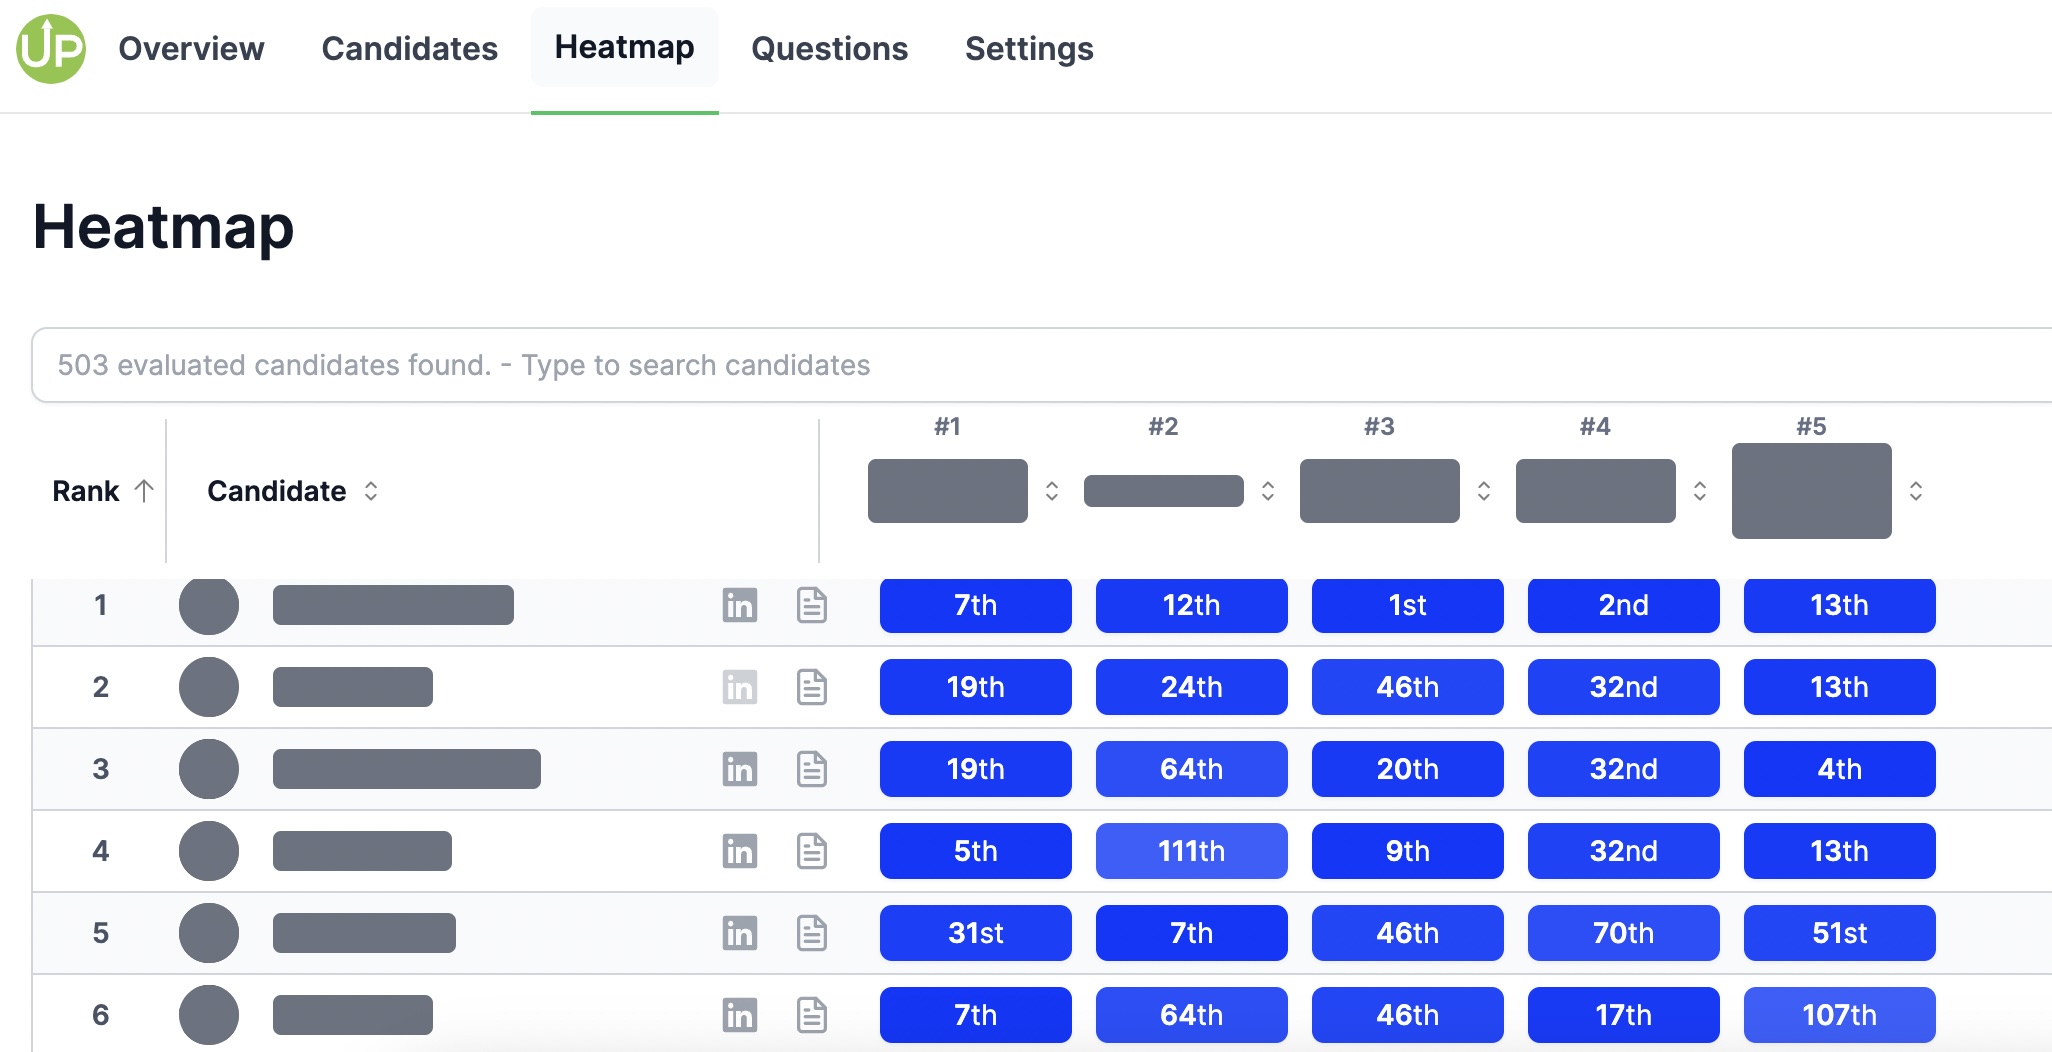Screen dimensions: 2052x1052
Task: Switch to the Overview tab
Action: pos(191,48)
